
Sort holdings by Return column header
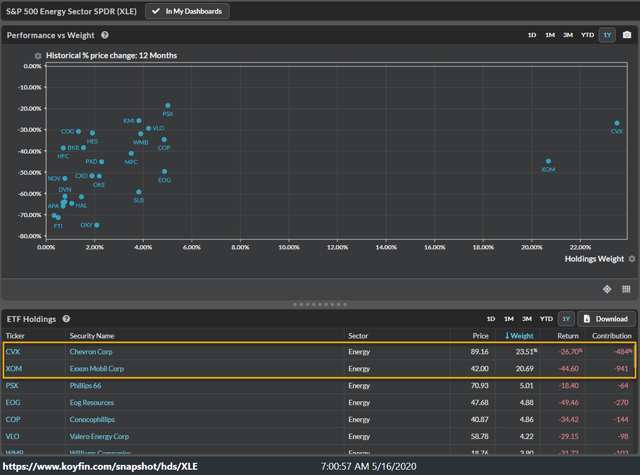[x=568, y=336]
